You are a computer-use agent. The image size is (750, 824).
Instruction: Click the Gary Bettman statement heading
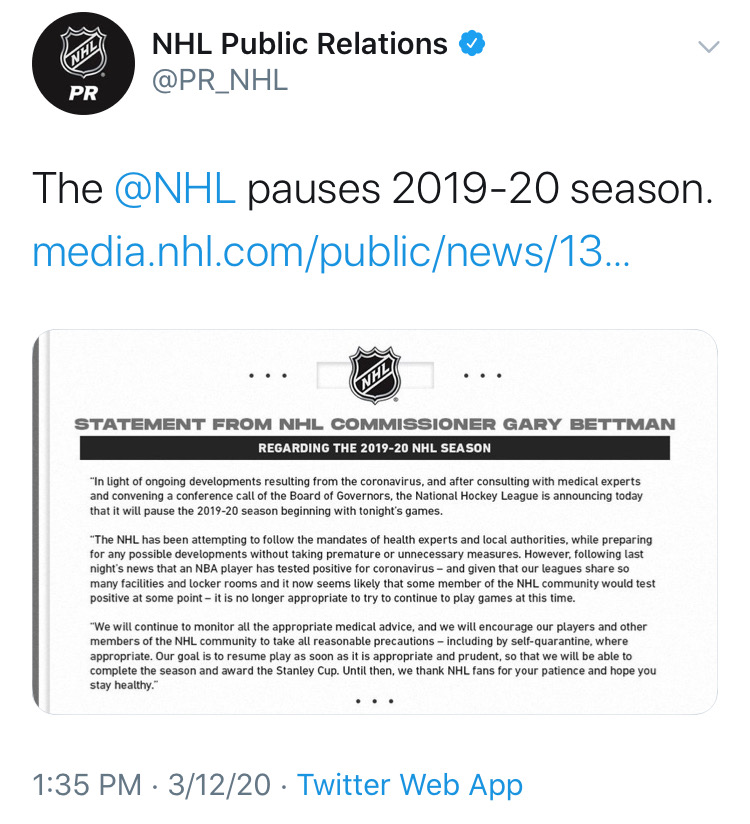point(375,424)
